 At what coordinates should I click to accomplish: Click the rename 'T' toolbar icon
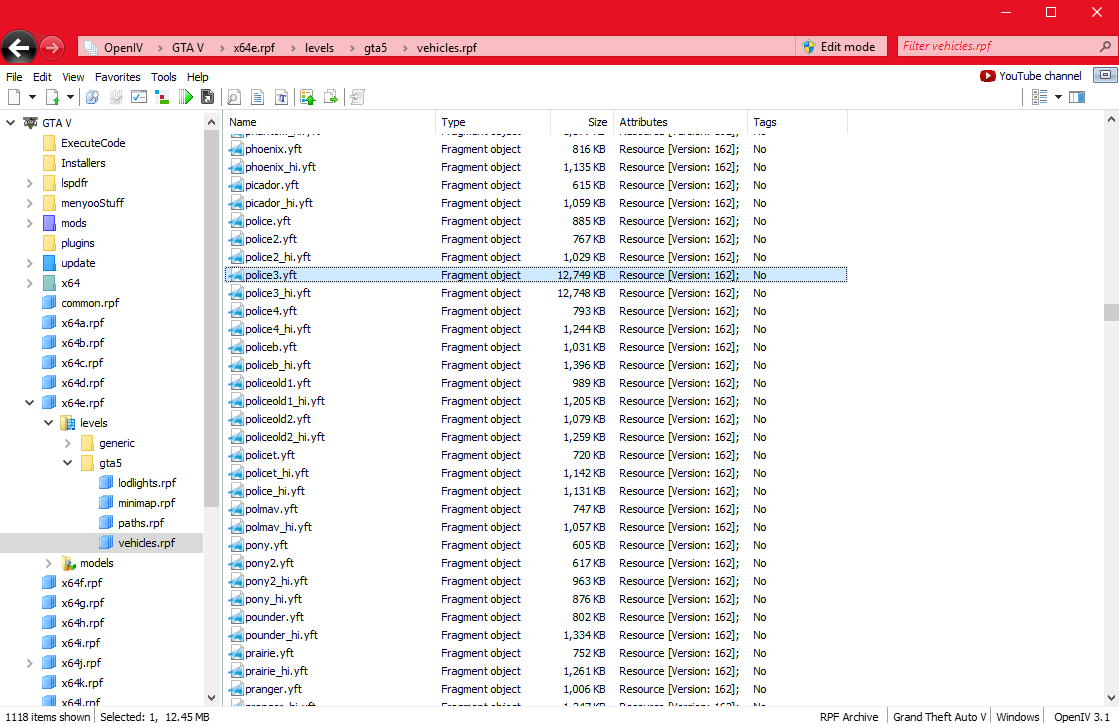[282, 97]
